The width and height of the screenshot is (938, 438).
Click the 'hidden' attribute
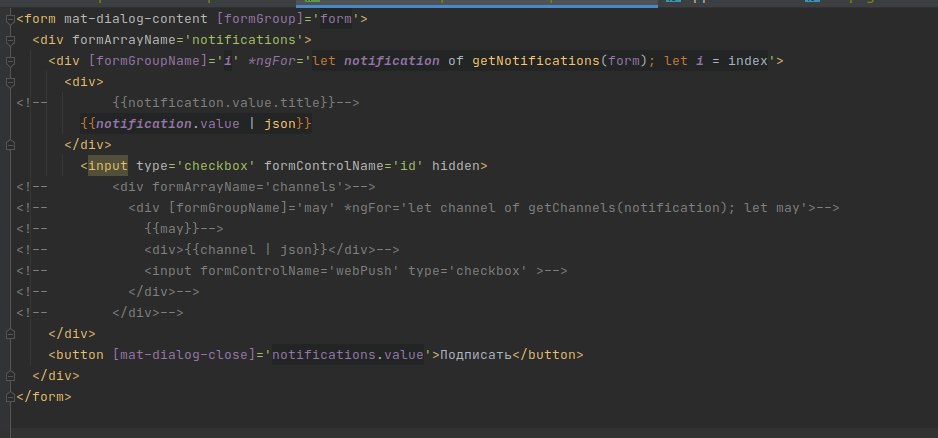point(456,166)
